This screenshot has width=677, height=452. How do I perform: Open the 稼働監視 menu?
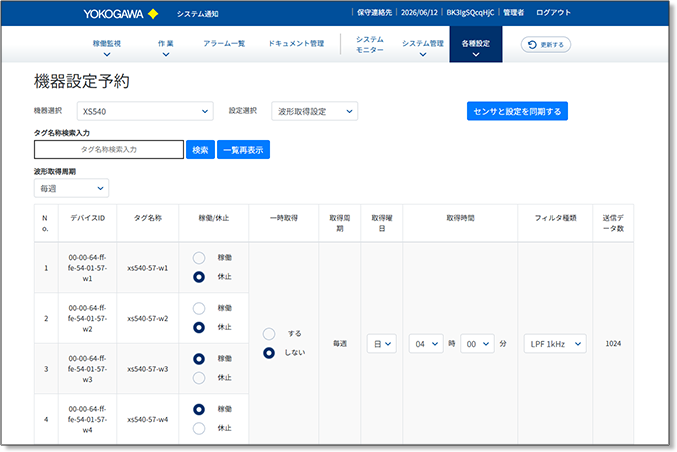click(107, 47)
